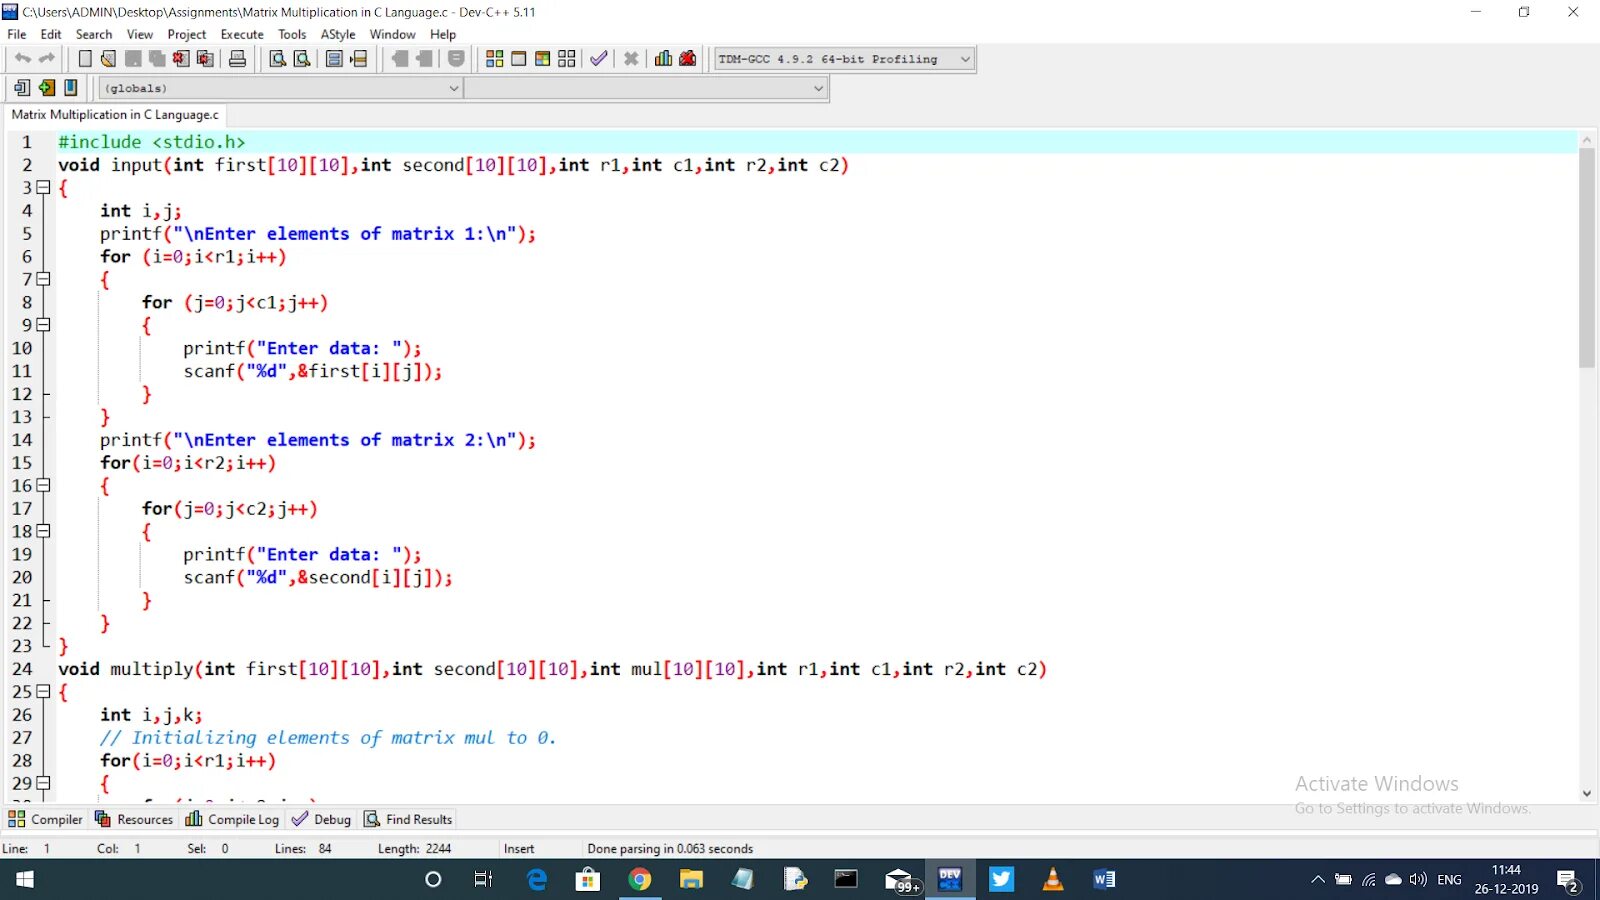Screen dimensions: 1600x900
Task: Collapse the code fold at line 29
Action: 43,783
